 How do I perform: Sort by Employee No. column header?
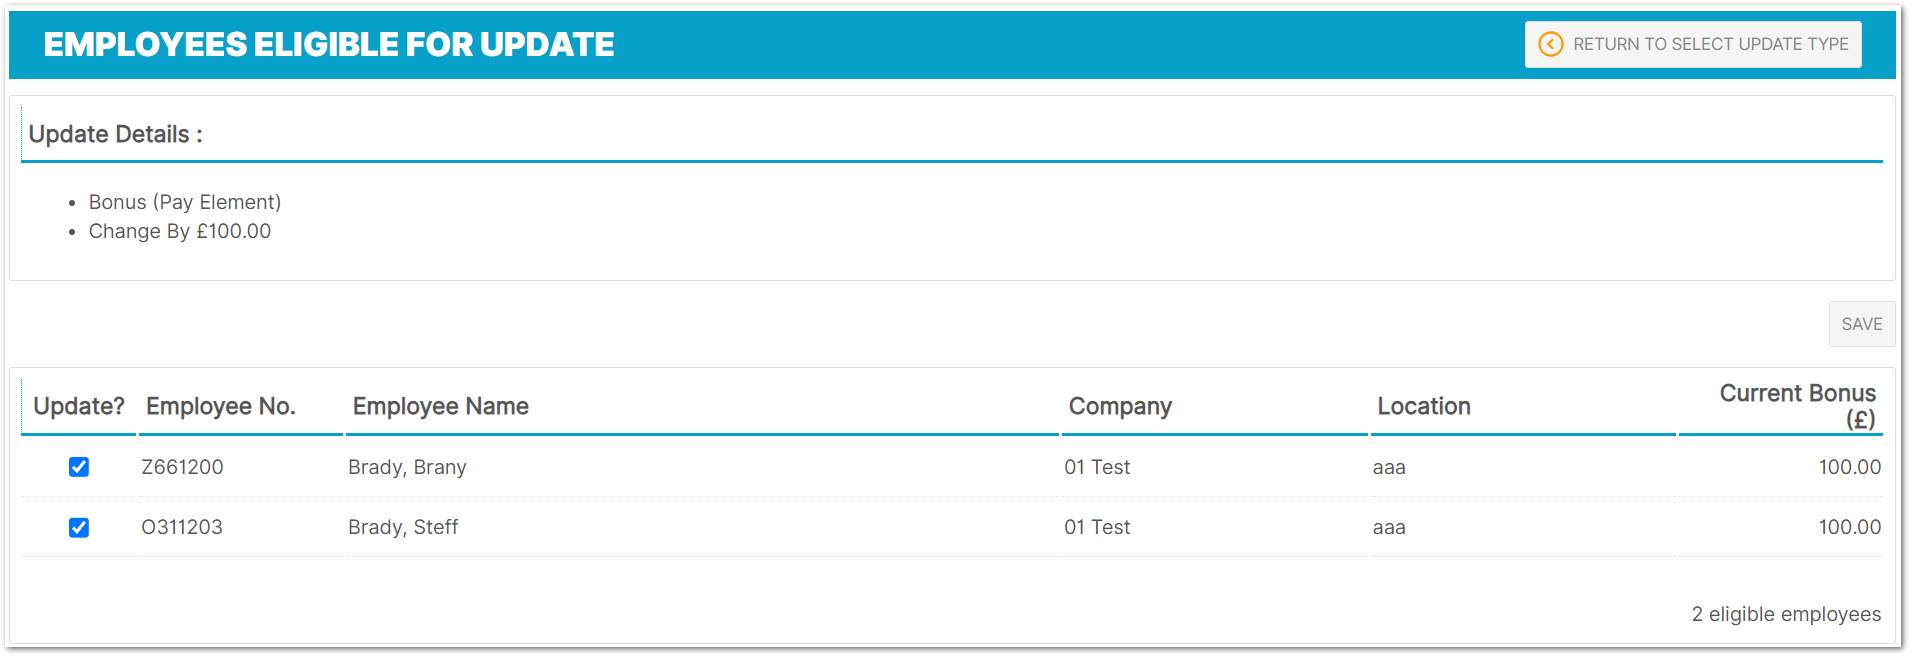coord(221,406)
